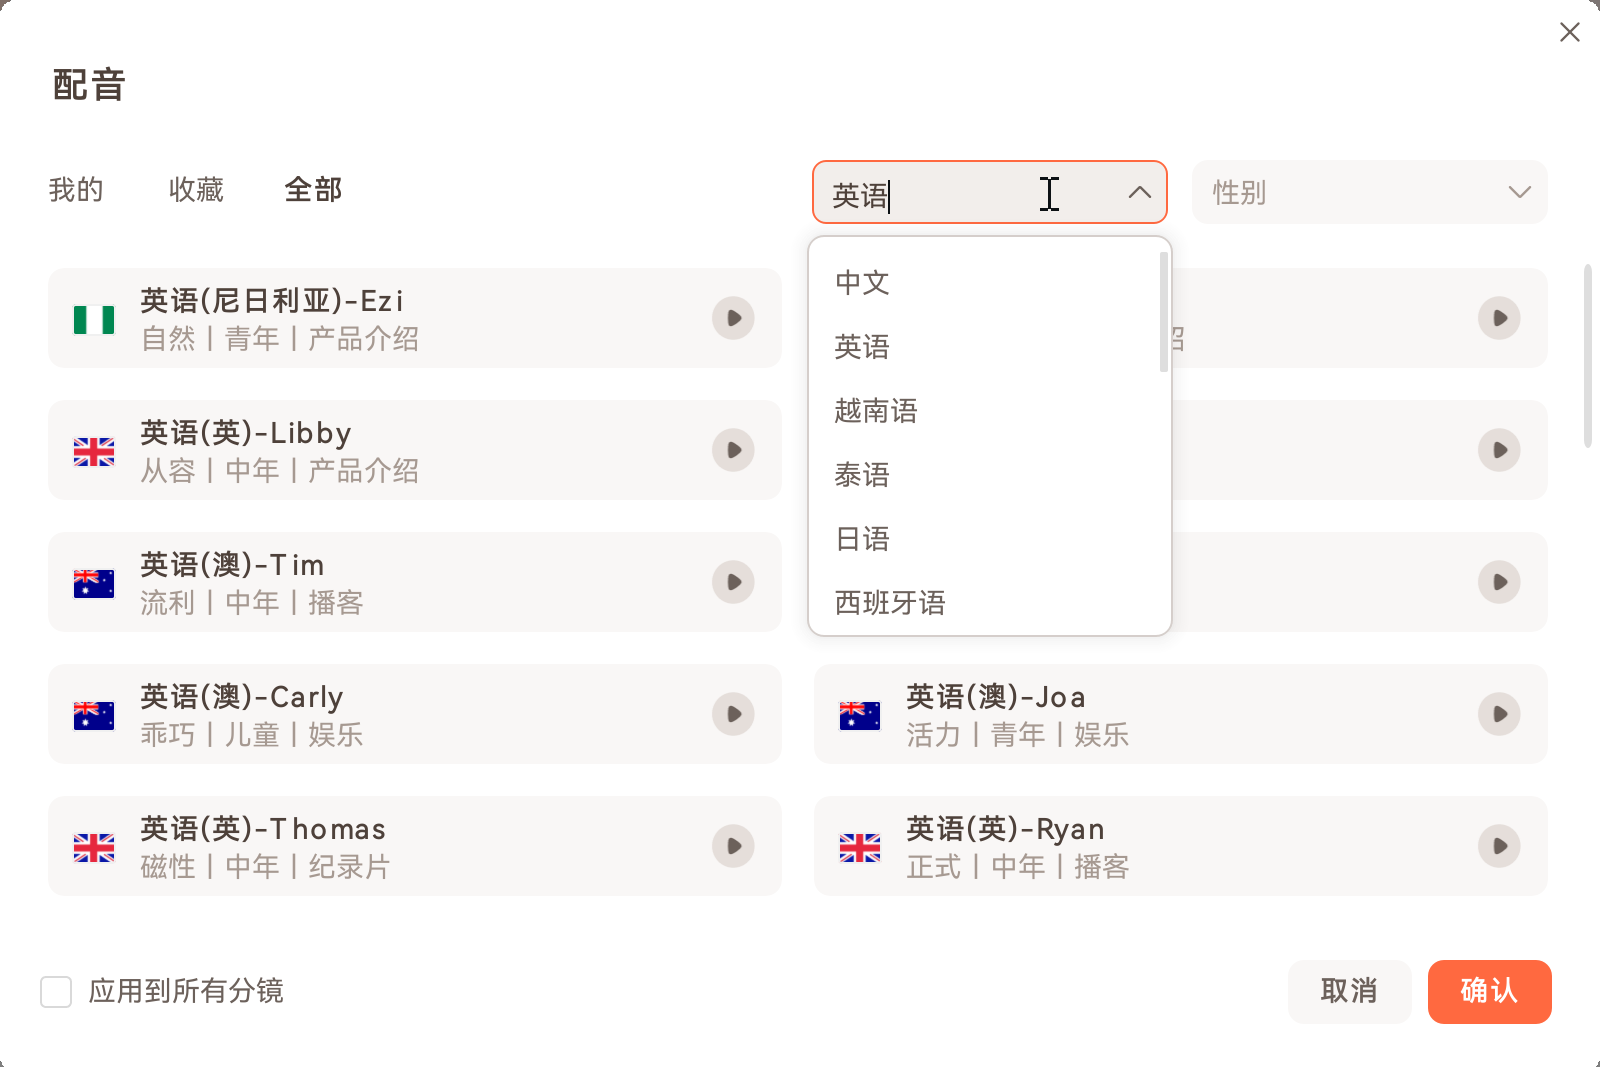Click the 确认 confirm button
This screenshot has height=1067, width=1600.
(x=1489, y=992)
